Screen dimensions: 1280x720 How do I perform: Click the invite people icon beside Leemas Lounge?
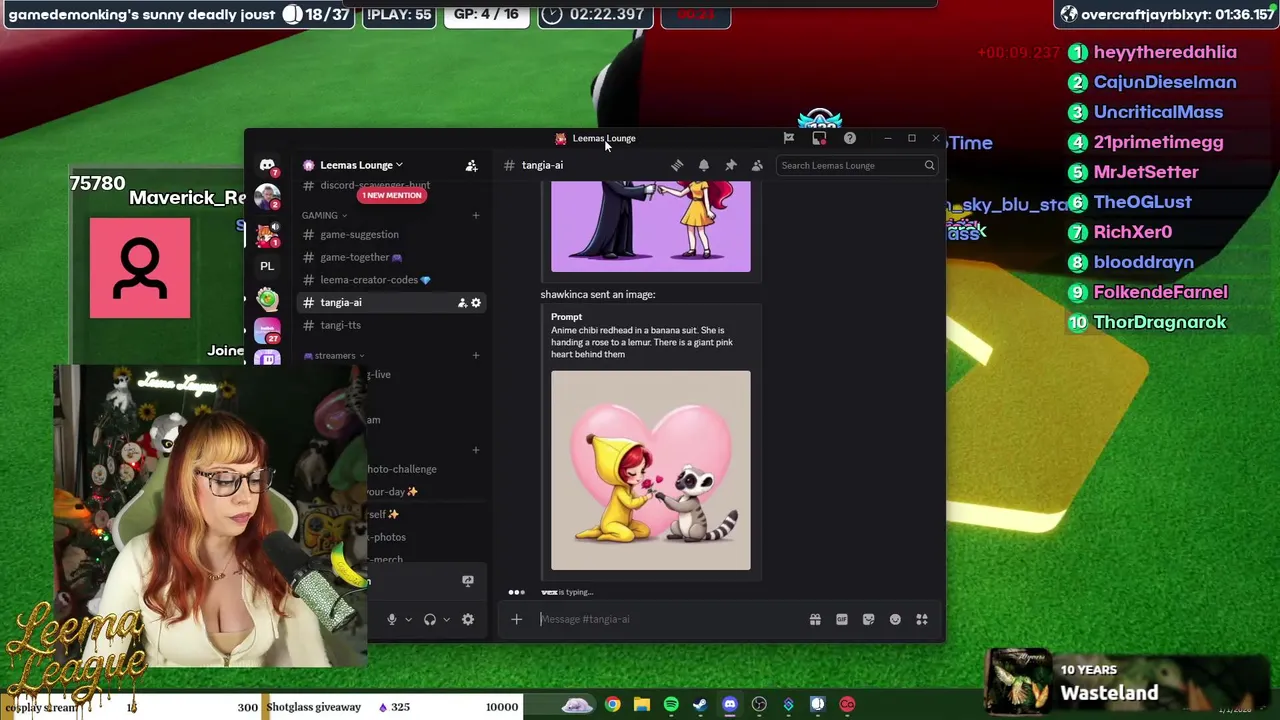pyautogui.click(x=471, y=165)
